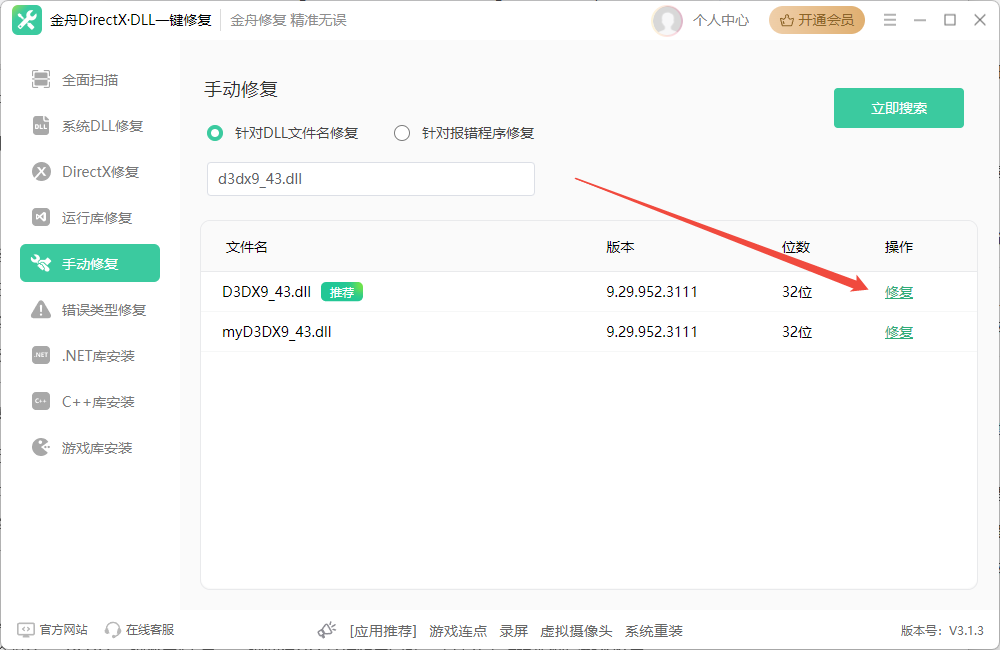
Task: Click the runtime library repair icon
Action: tap(41, 218)
